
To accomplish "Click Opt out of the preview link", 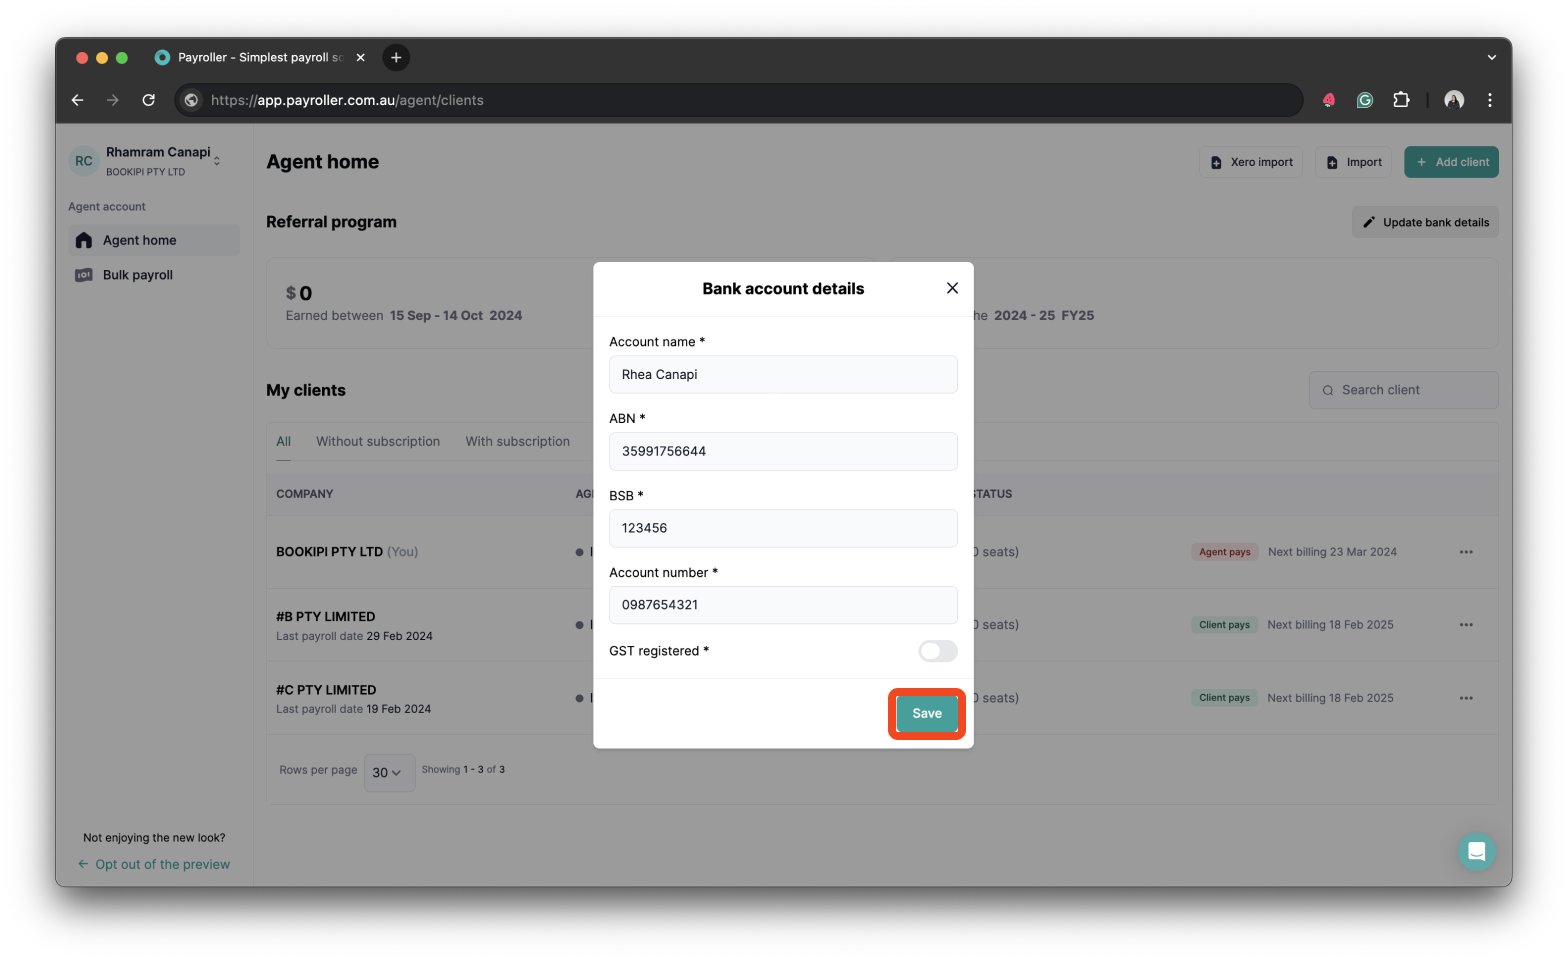I will click(154, 864).
